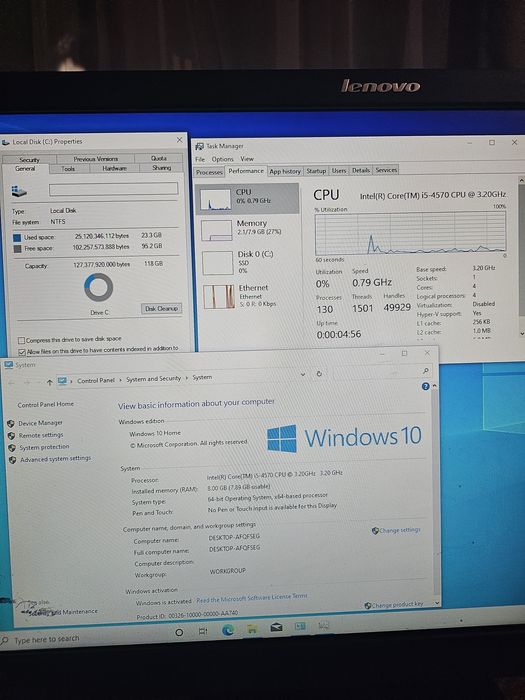Click the shield icon beside Remote settings

click(x=12, y=435)
